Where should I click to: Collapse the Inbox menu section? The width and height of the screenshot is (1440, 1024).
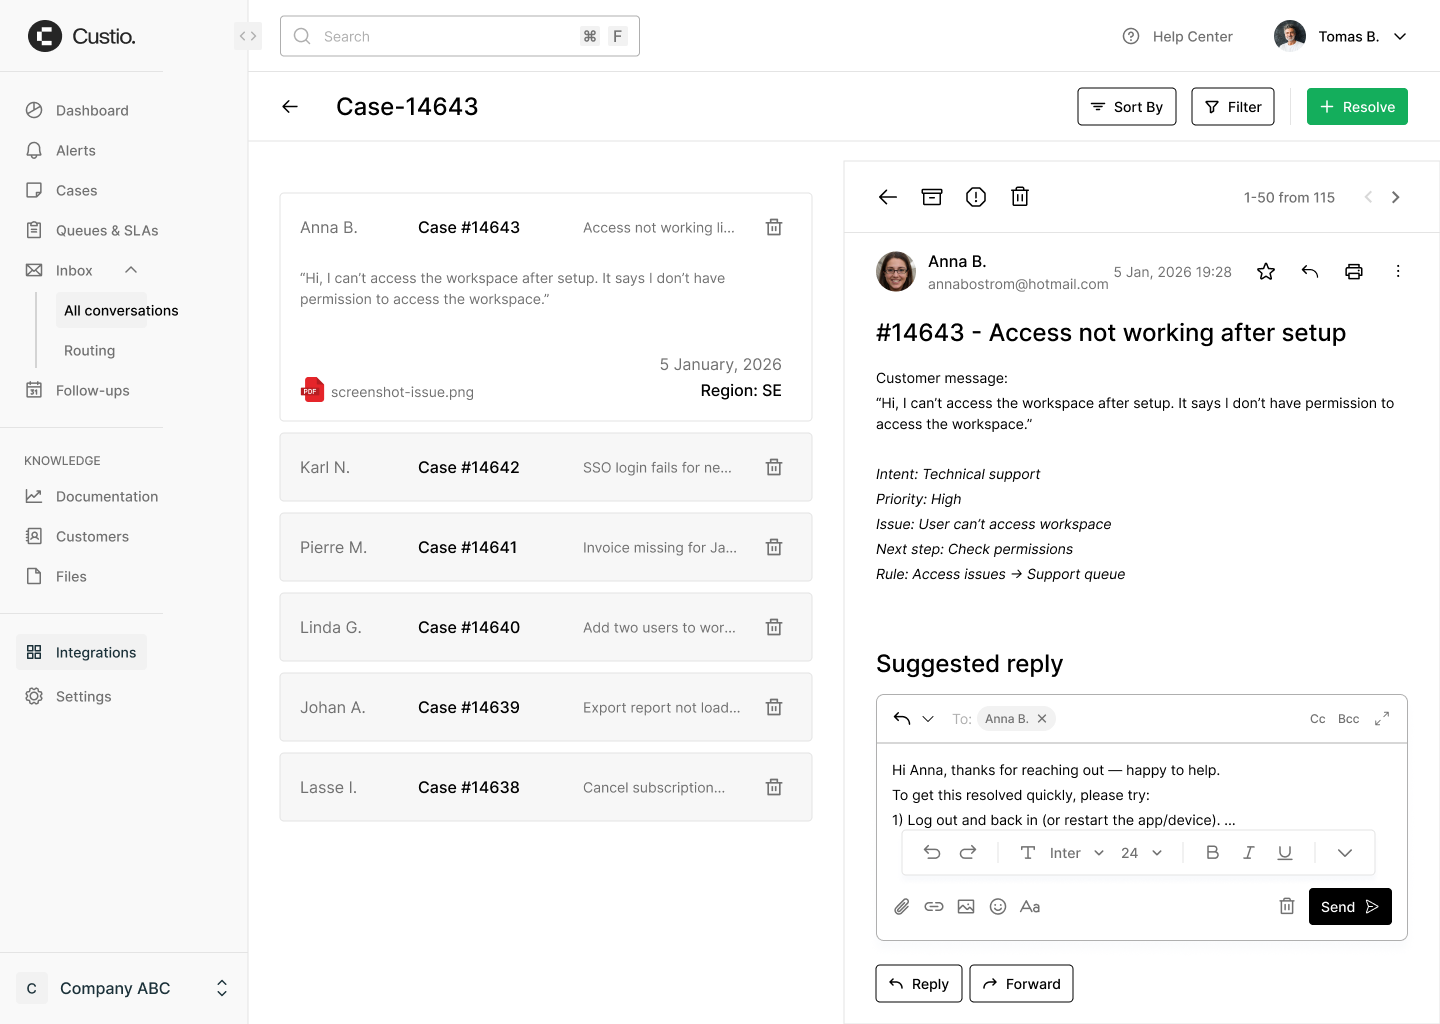tap(131, 270)
